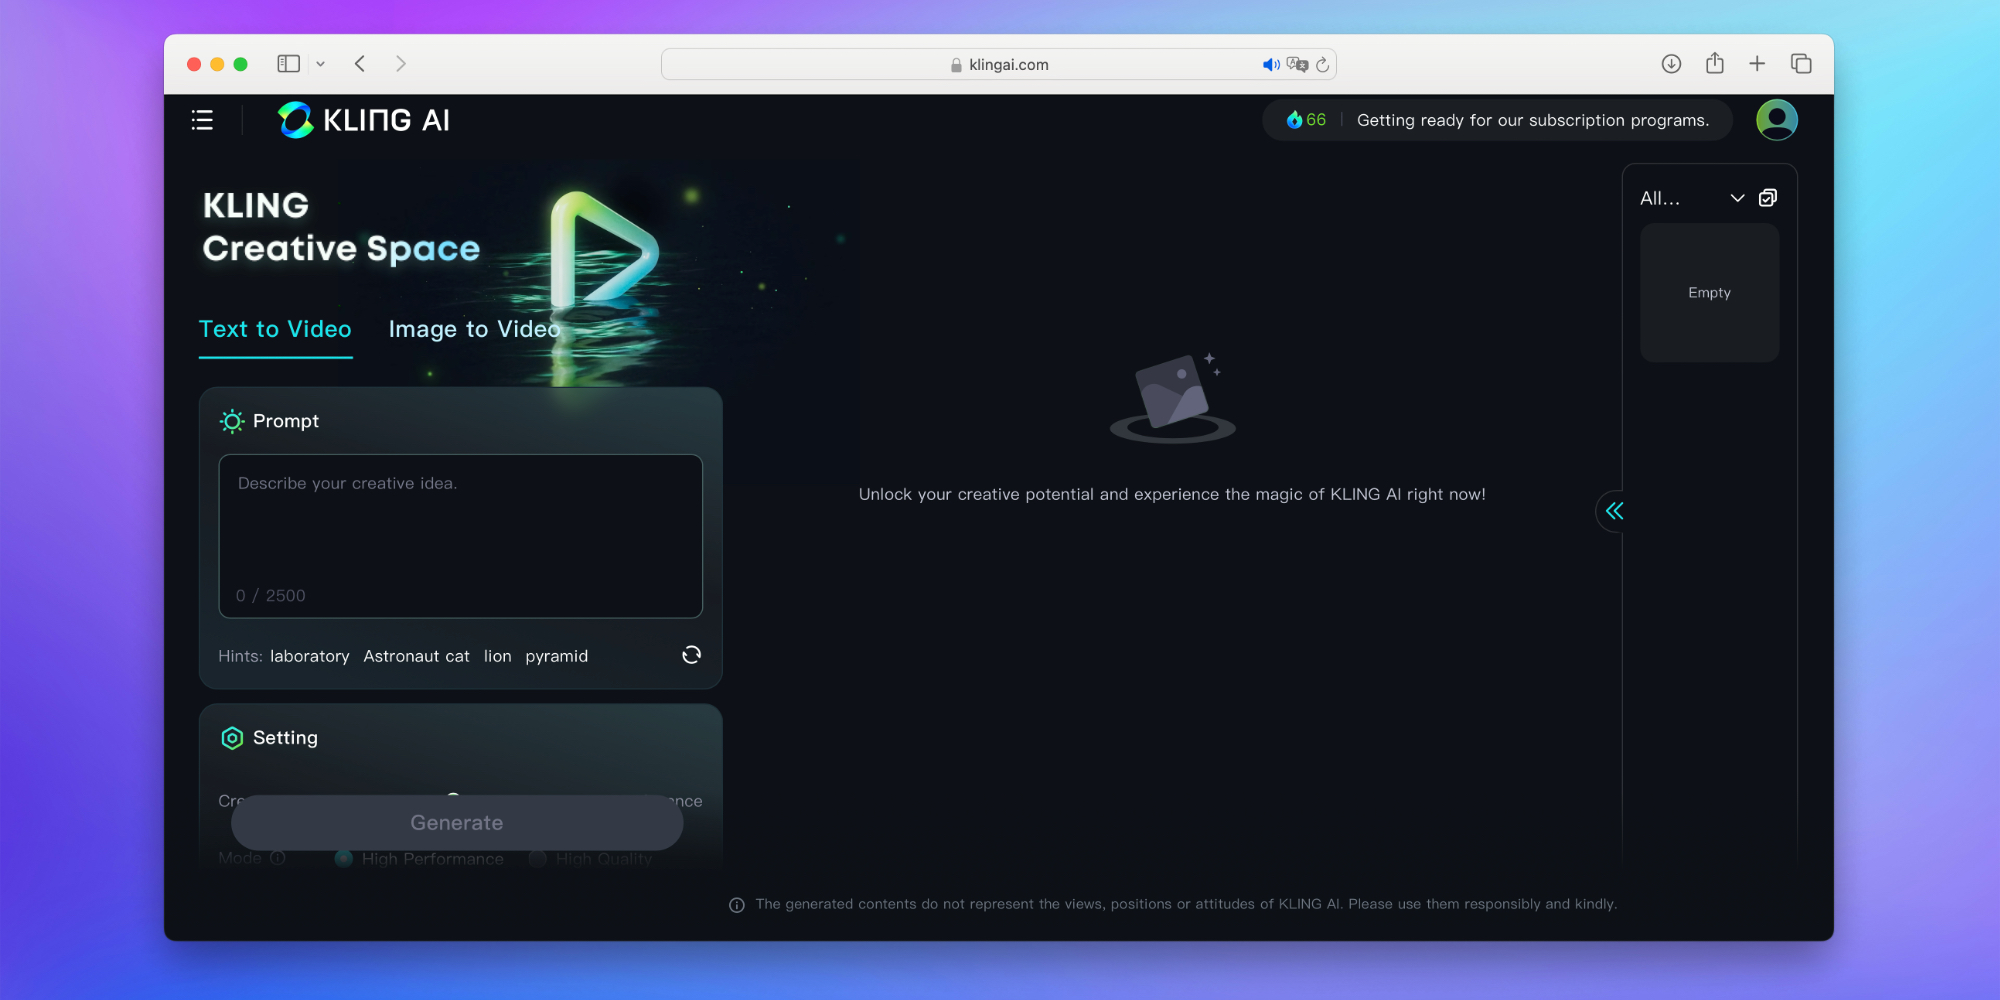Open the Safari share menu

(1715, 63)
